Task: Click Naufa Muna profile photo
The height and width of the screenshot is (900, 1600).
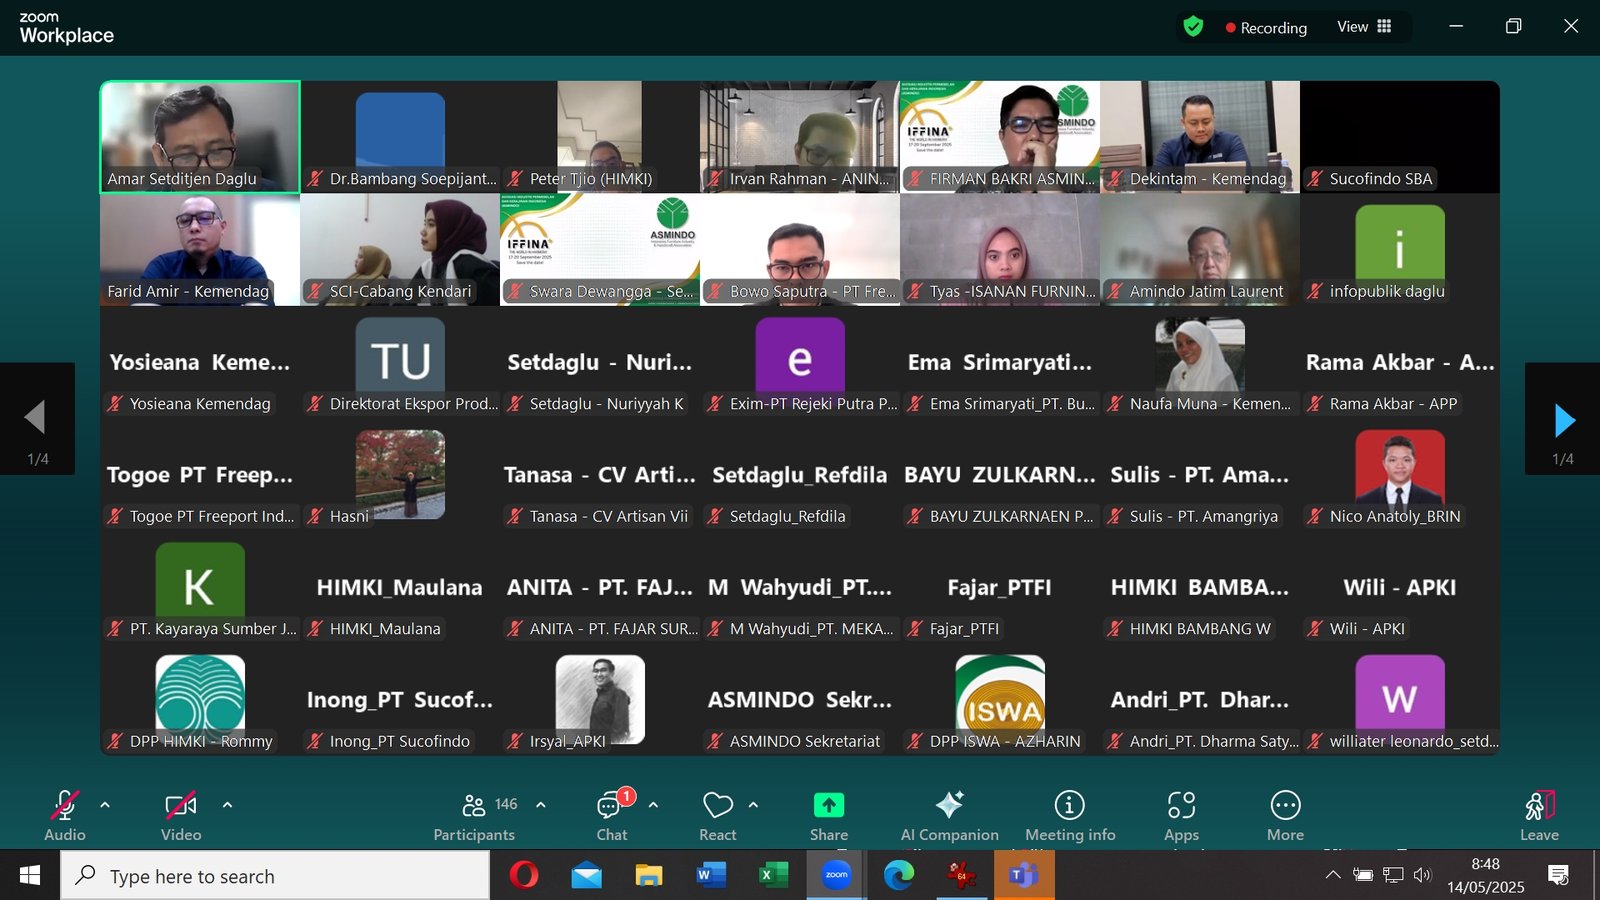Action: tap(1200, 355)
